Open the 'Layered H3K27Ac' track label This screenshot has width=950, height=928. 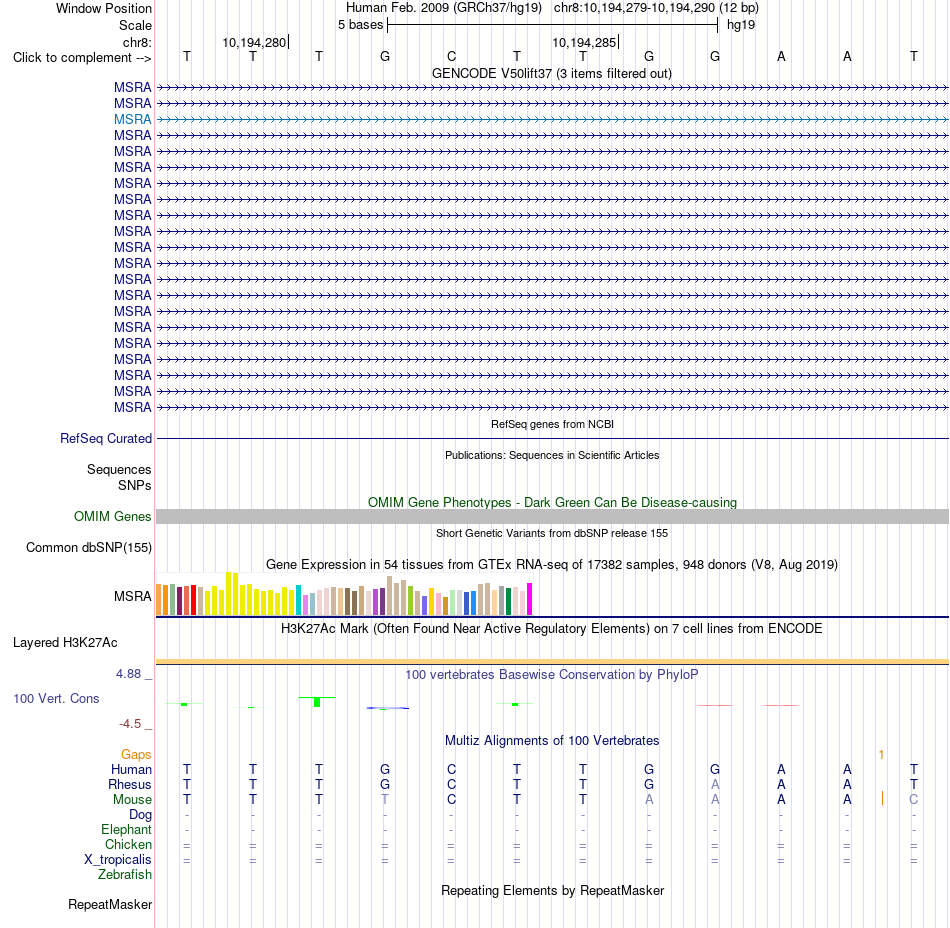coord(65,643)
